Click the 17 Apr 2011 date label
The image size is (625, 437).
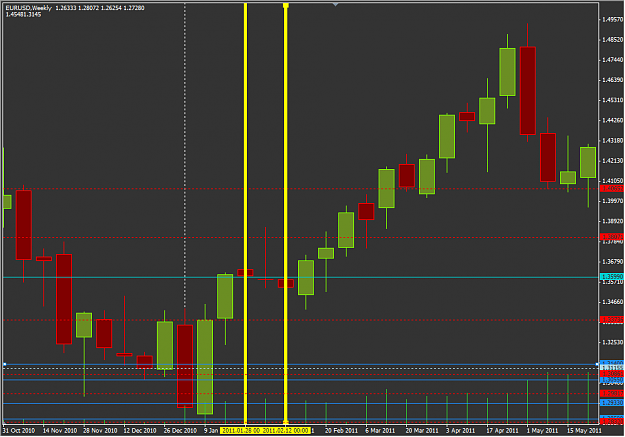[502, 431]
